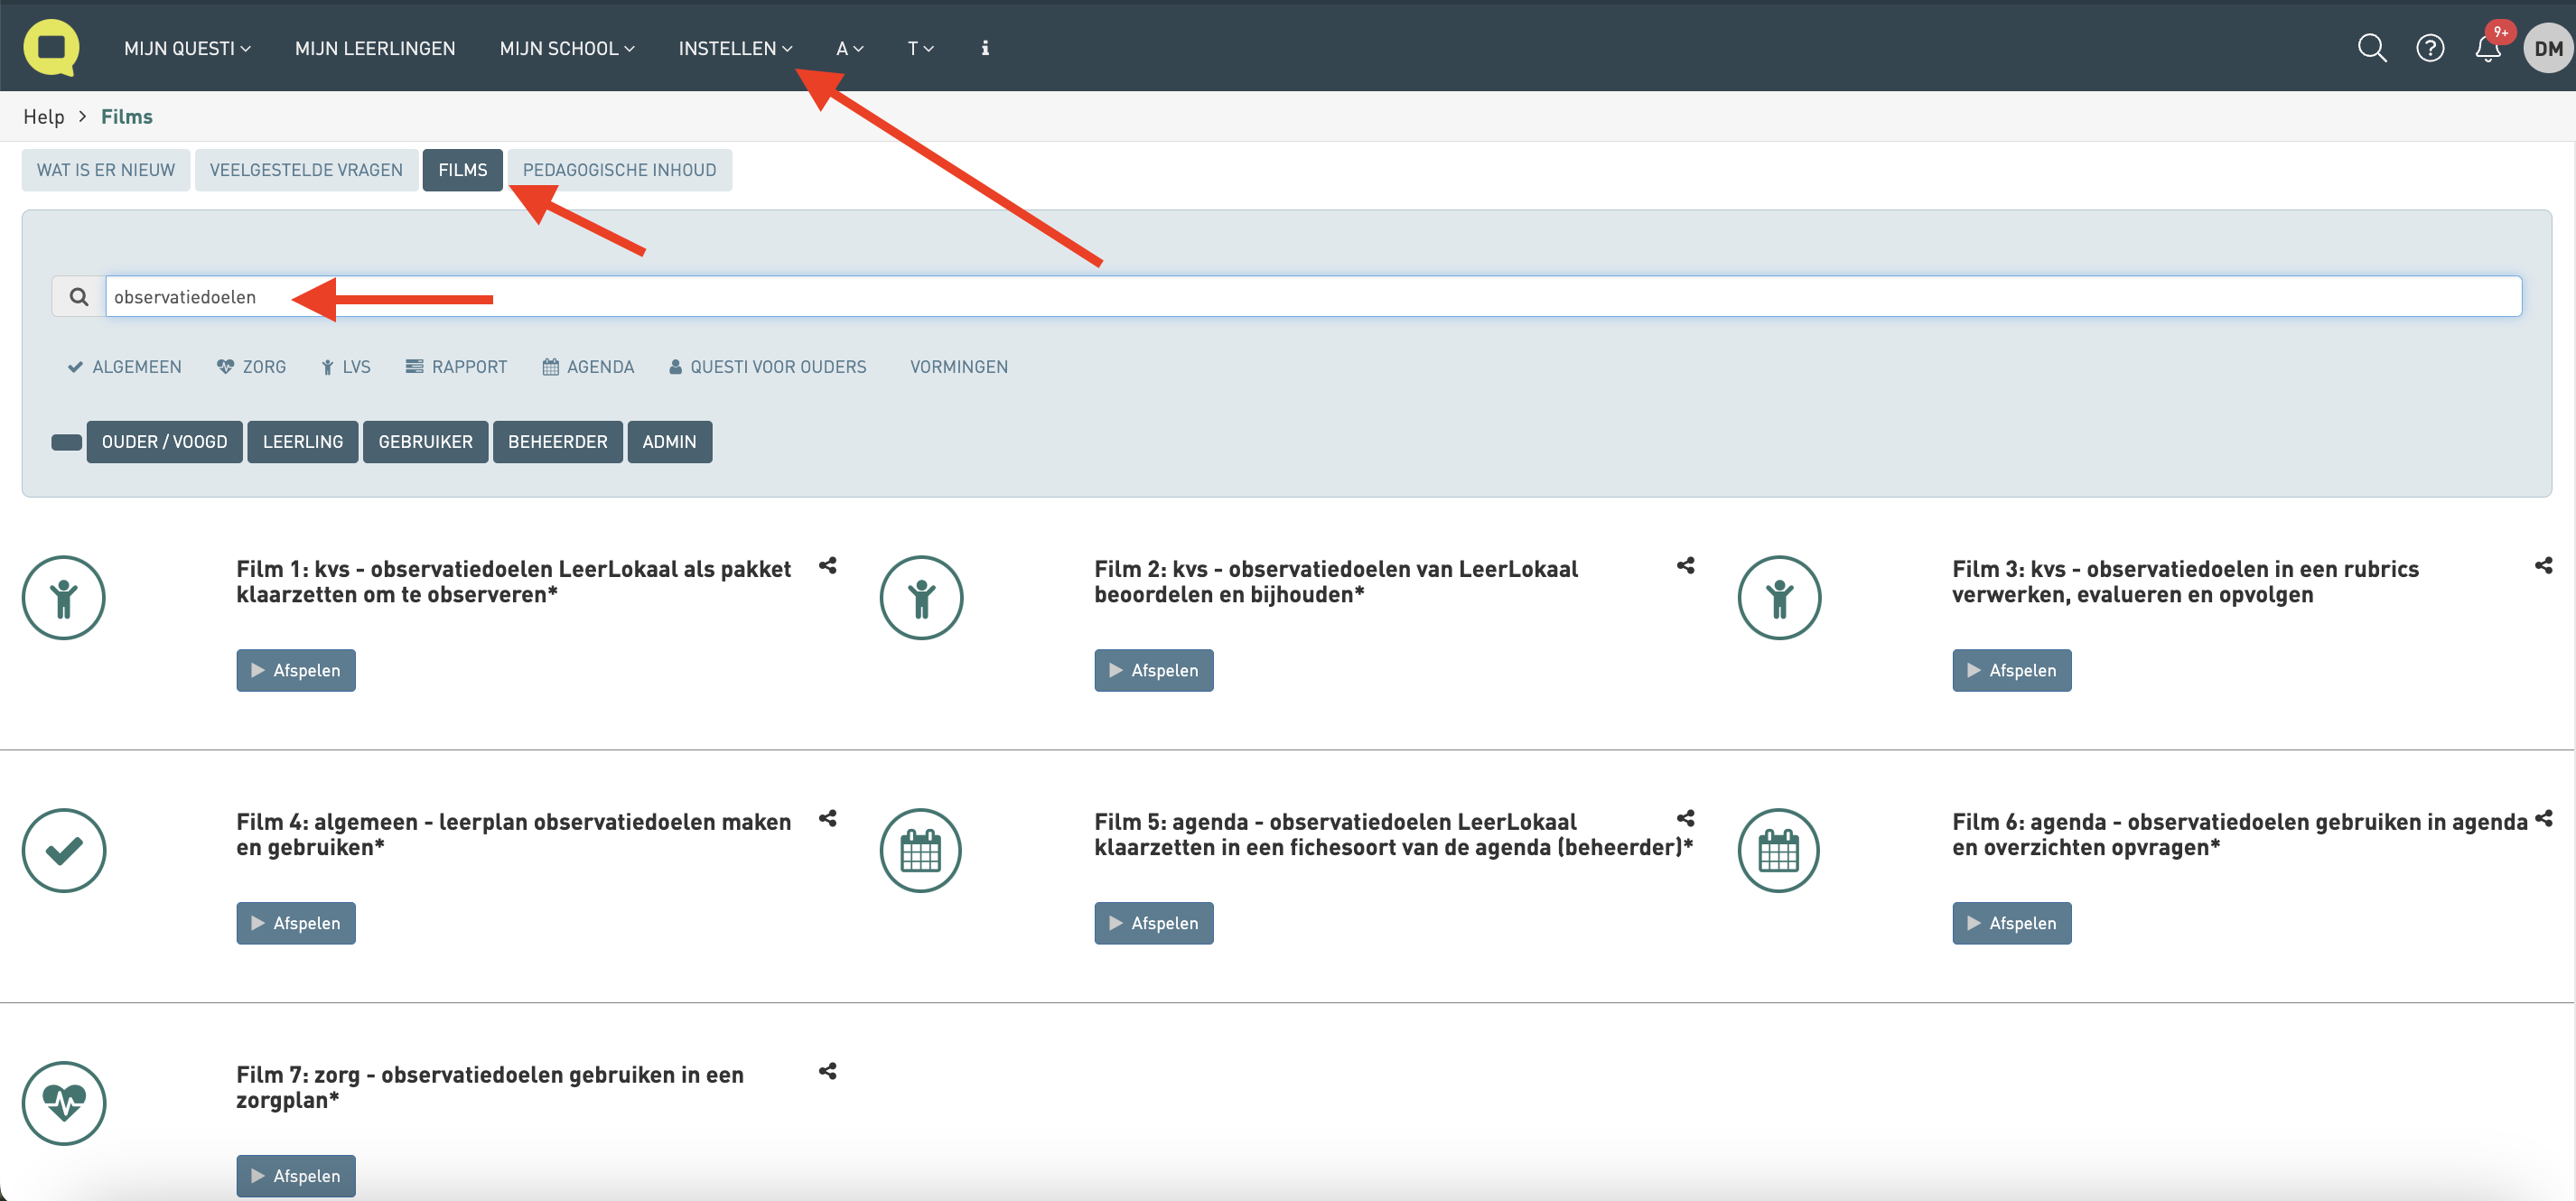Toggle the ZORG category filter

point(251,367)
